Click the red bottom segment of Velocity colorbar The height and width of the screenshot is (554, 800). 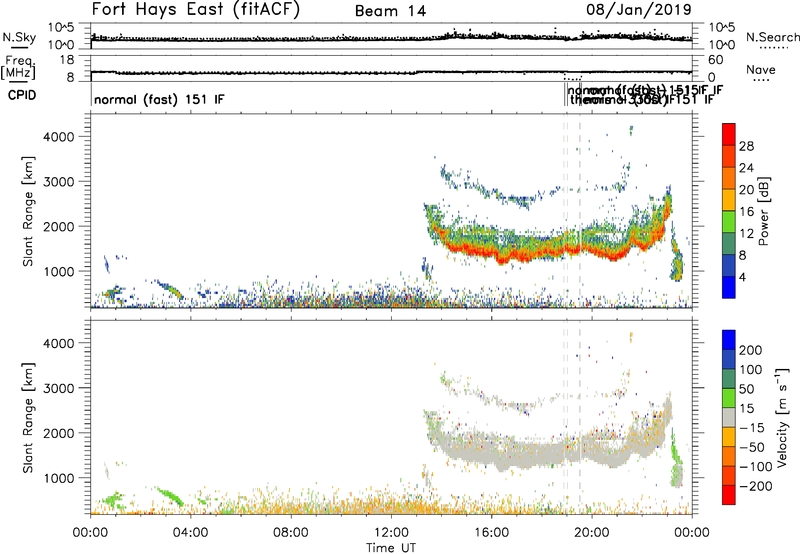point(729,495)
